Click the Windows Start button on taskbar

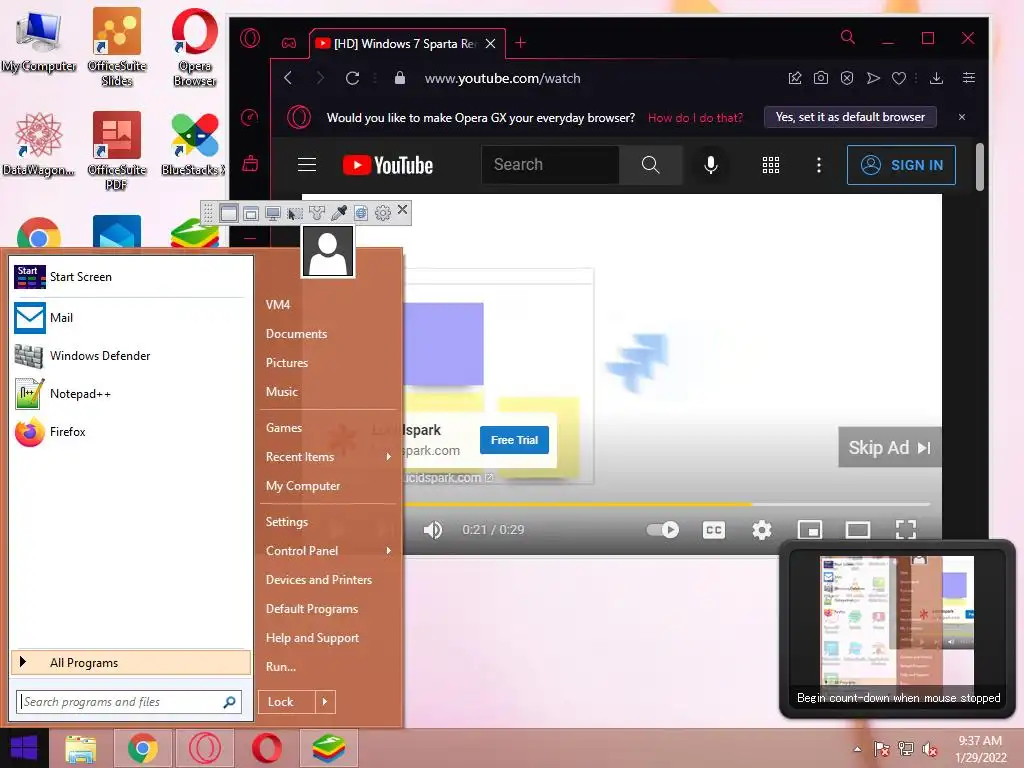click(x=24, y=748)
